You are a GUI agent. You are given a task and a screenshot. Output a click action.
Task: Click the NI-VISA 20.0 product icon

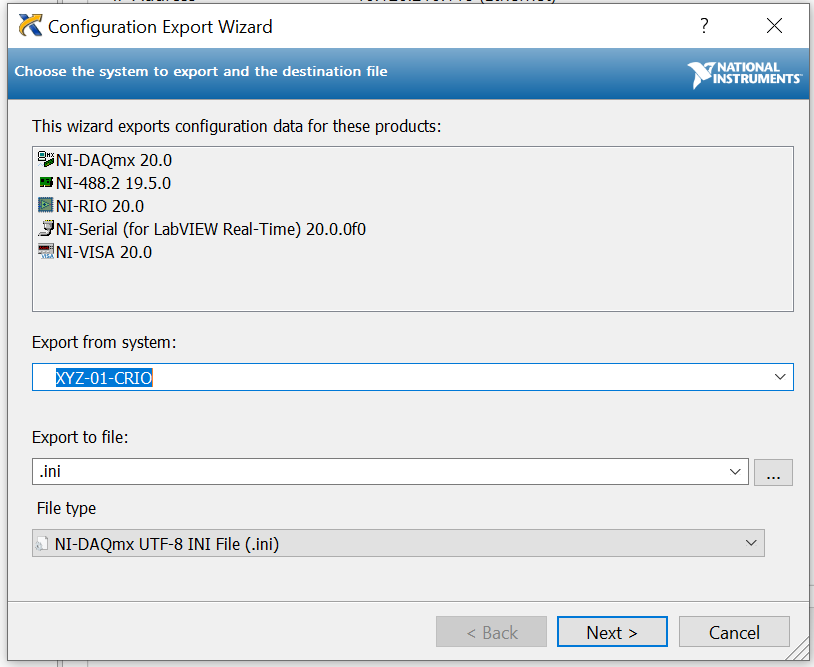coord(46,251)
